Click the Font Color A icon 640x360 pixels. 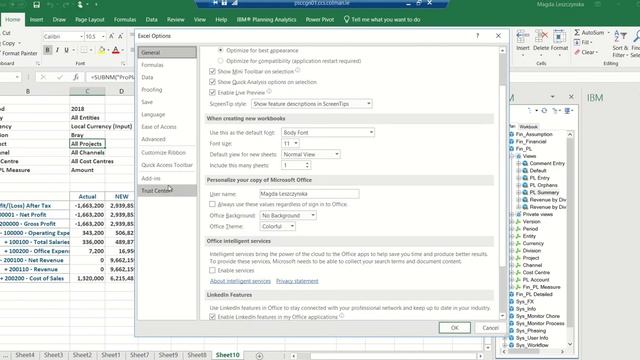(x=116, y=50)
